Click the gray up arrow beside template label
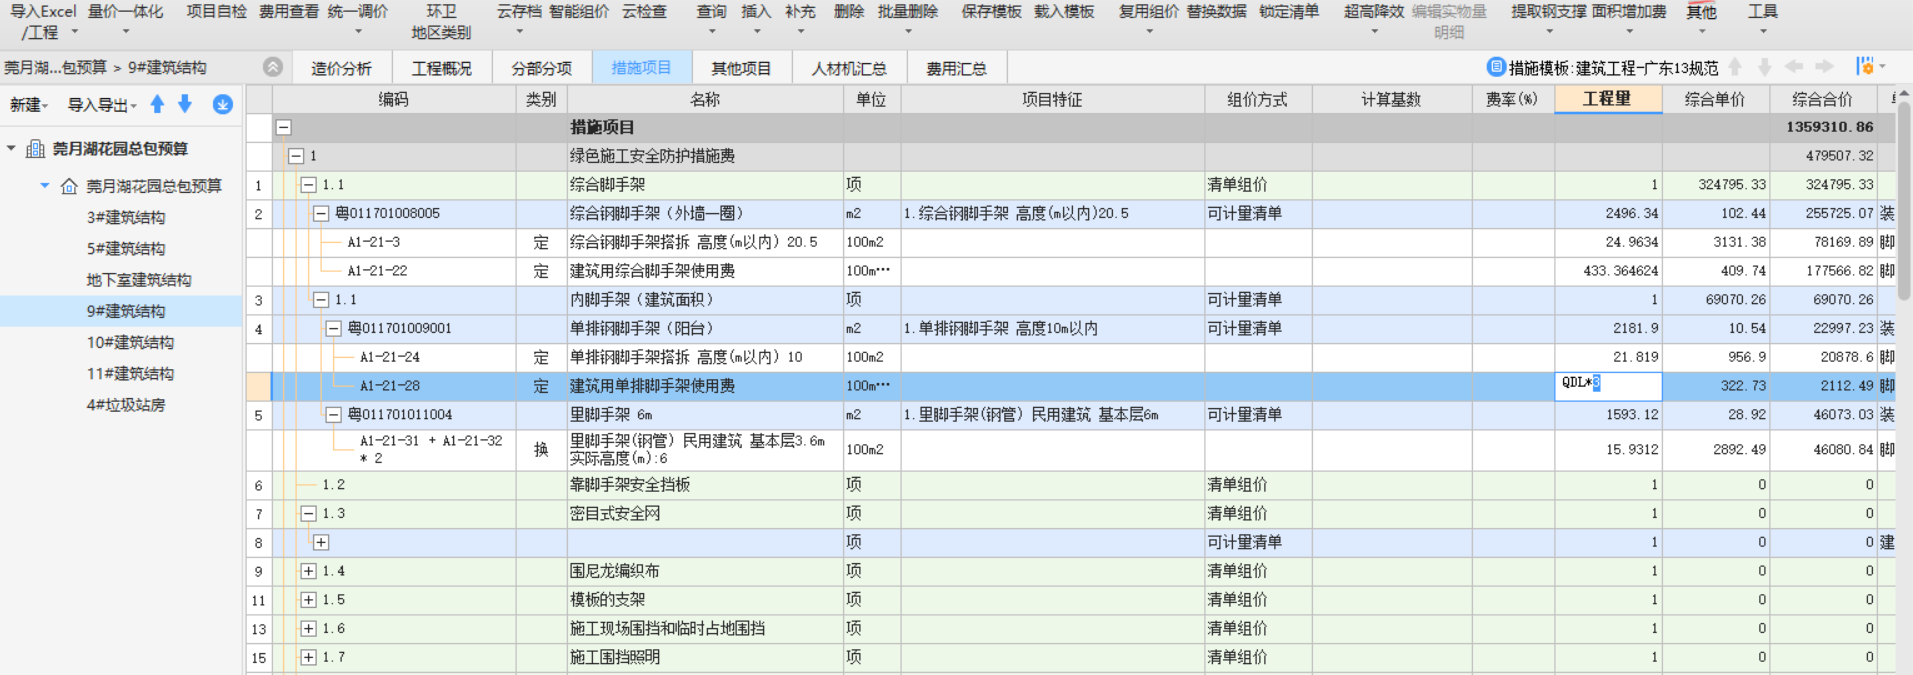The height and width of the screenshot is (675, 1913). click(x=1735, y=67)
